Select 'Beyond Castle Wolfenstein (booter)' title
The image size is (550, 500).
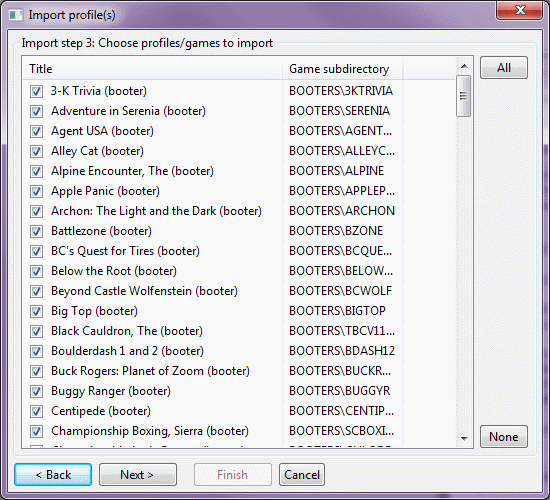(145, 291)
